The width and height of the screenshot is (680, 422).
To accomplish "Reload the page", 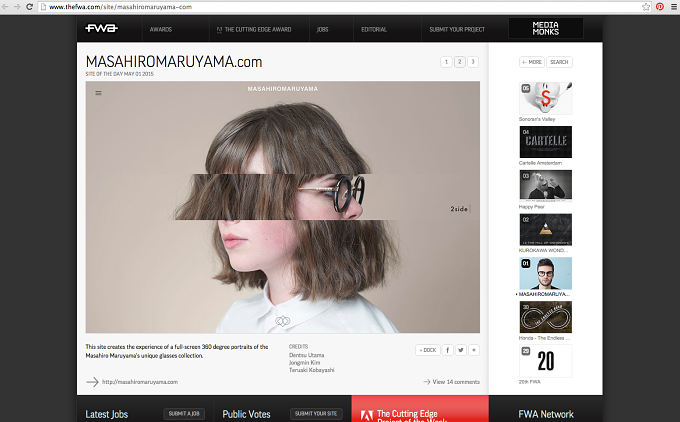I will [29, 7].
